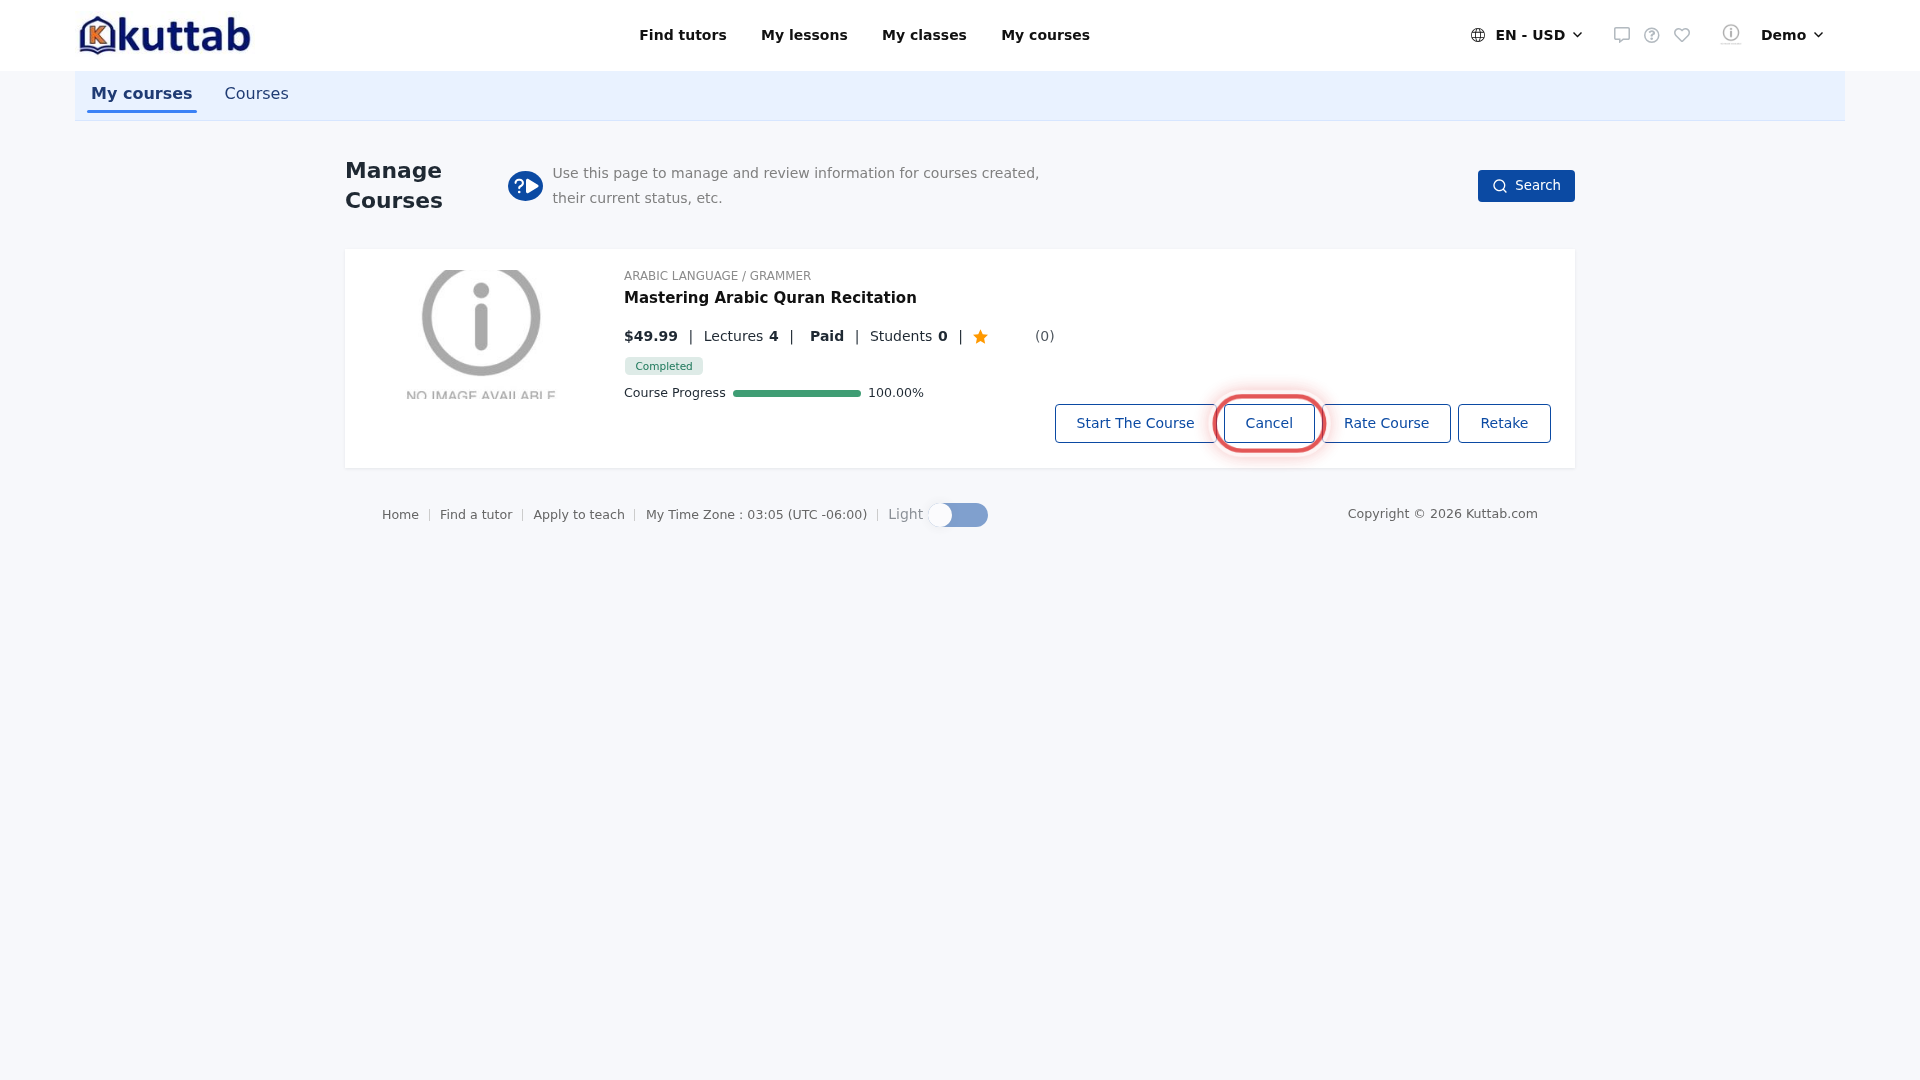The height and width of the screenshot is (1080, 1920).
Task: Switch to the Courses tab
Action: pyautogui.click(x=256, y=94)
